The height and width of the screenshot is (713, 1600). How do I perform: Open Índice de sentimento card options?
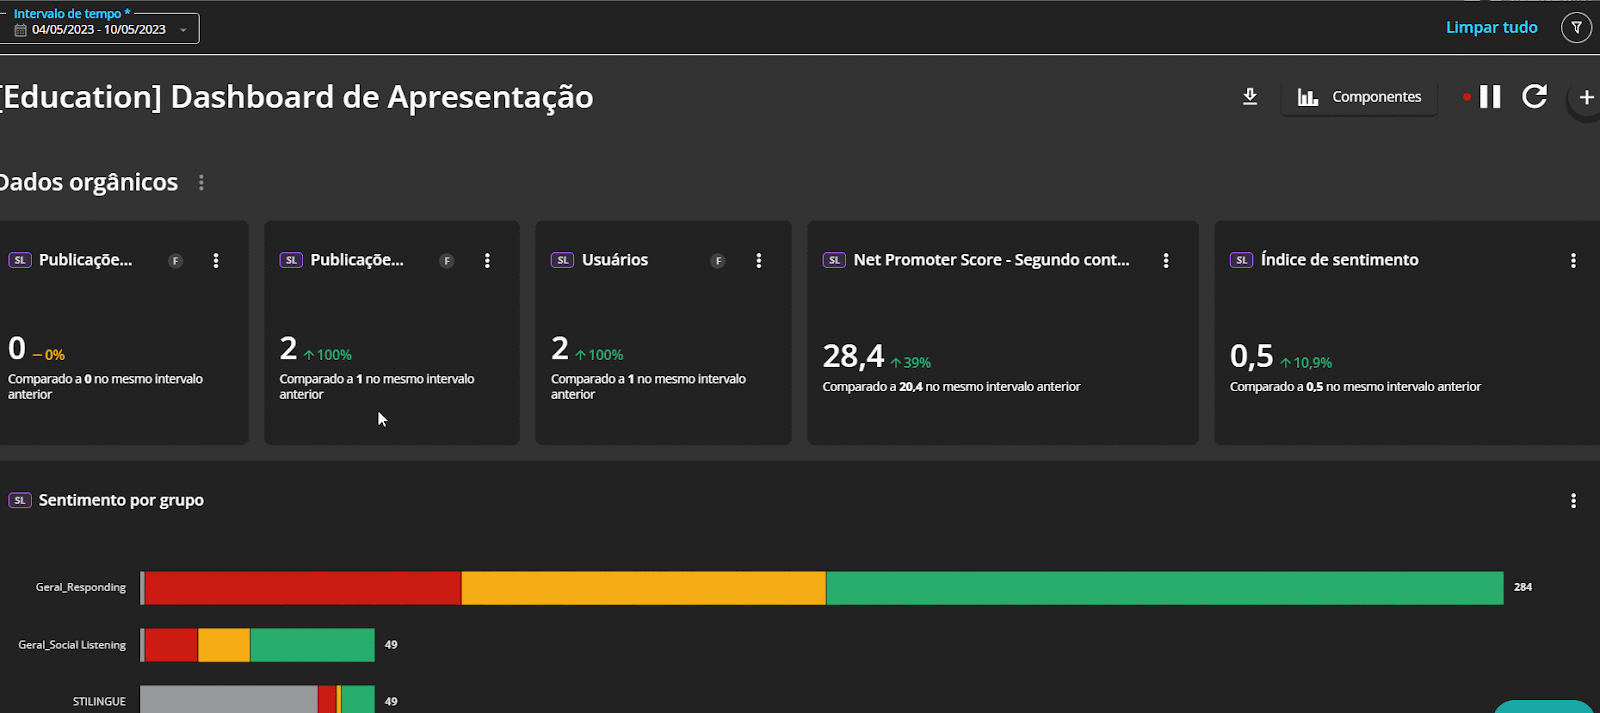[1573, 261]
